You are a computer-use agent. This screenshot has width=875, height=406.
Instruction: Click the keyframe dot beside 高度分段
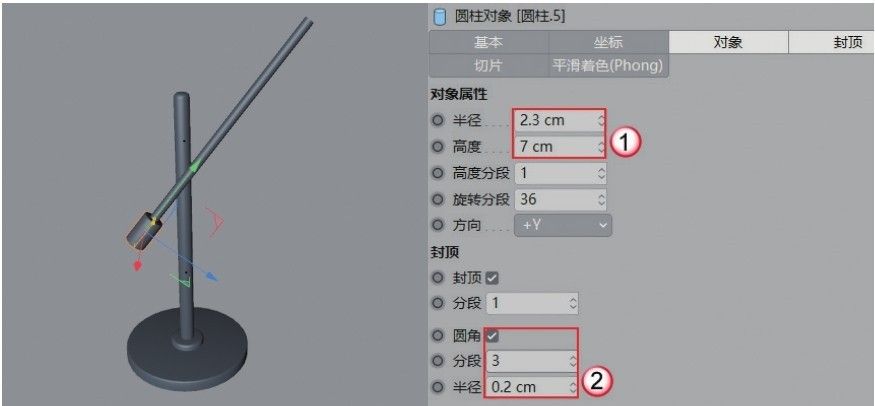point(438,173)
